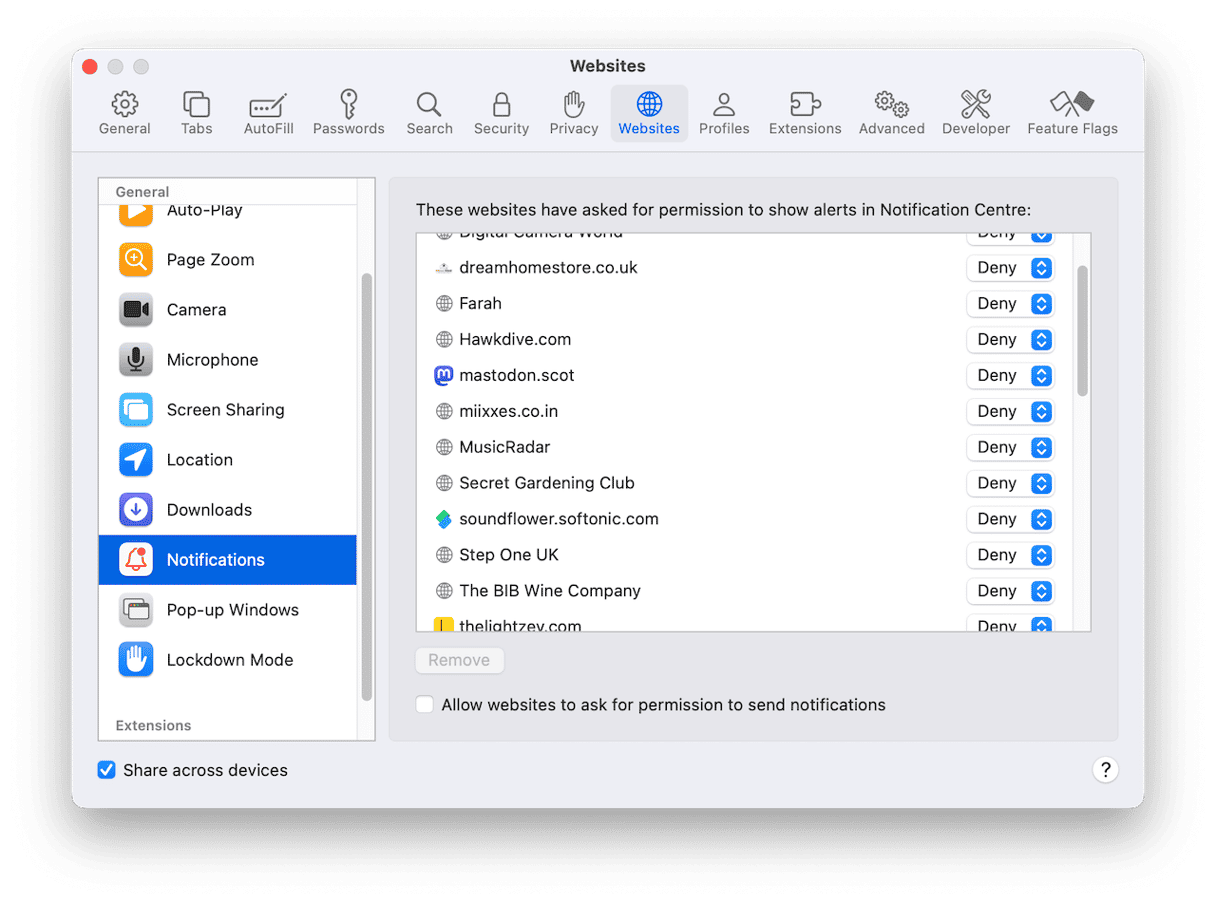Open the Extensions puzzle icon
This screenshot has height=903, width=1216.
click(805, 104)
